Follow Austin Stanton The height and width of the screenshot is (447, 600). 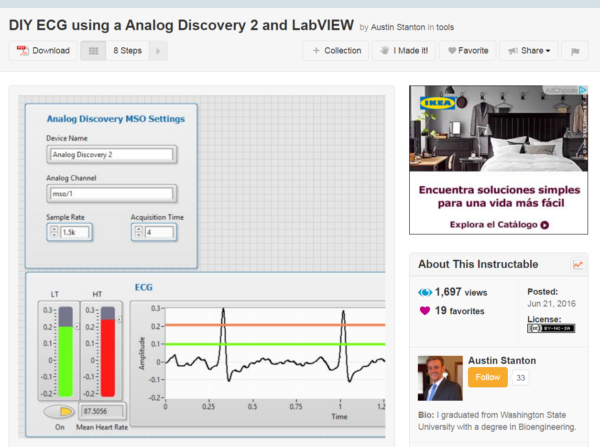488,377
